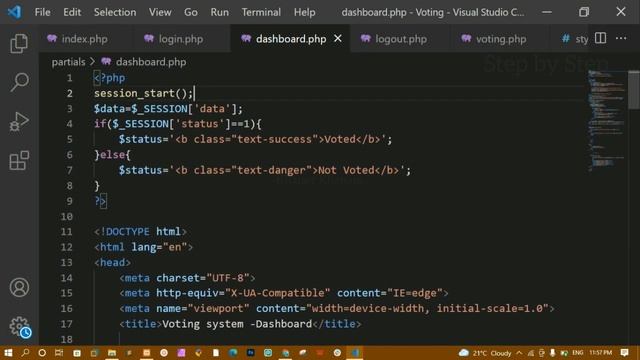
Task: Click the meta charset="UTF-8" line
Action: tap(187, 278)
